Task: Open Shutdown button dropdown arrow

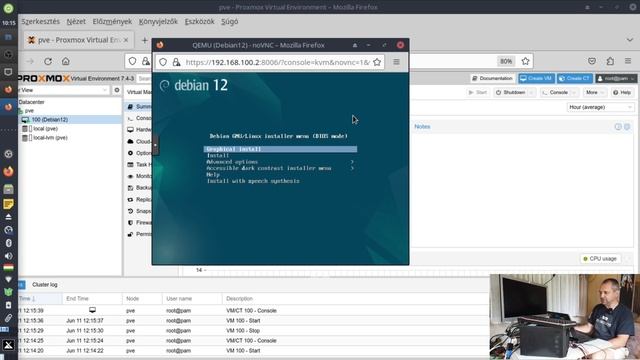Action: pyautogui.click(x=531, y=93)
